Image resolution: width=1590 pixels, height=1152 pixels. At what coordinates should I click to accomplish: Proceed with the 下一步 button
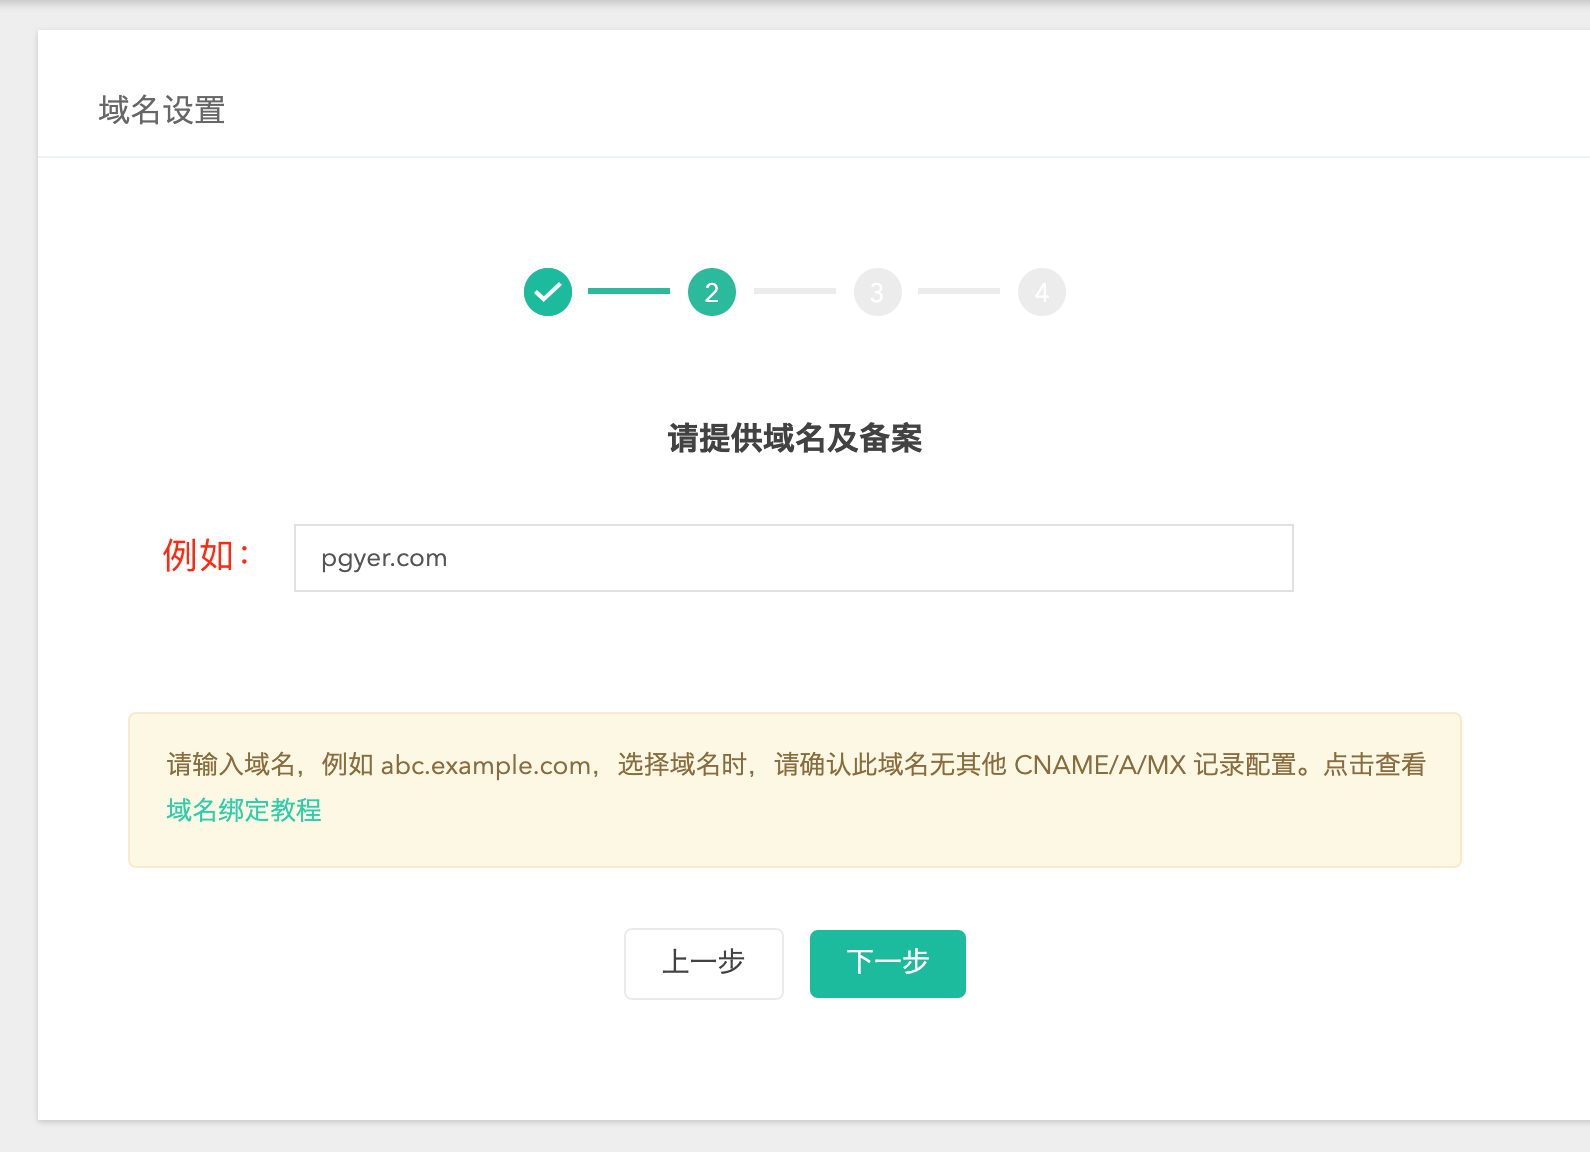888,964
